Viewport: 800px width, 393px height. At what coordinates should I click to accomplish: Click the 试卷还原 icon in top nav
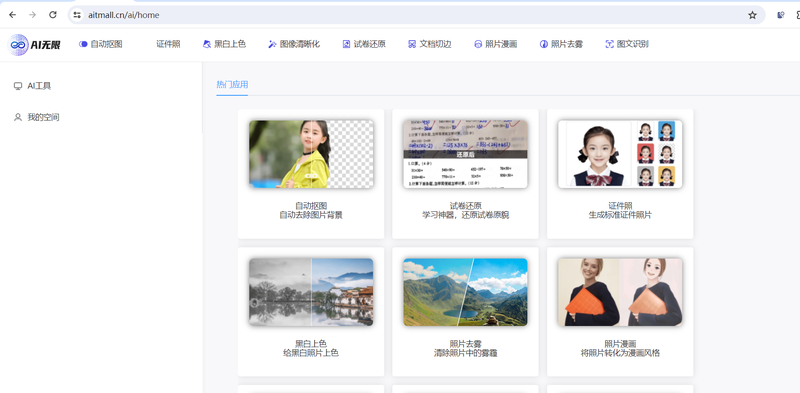346,44
